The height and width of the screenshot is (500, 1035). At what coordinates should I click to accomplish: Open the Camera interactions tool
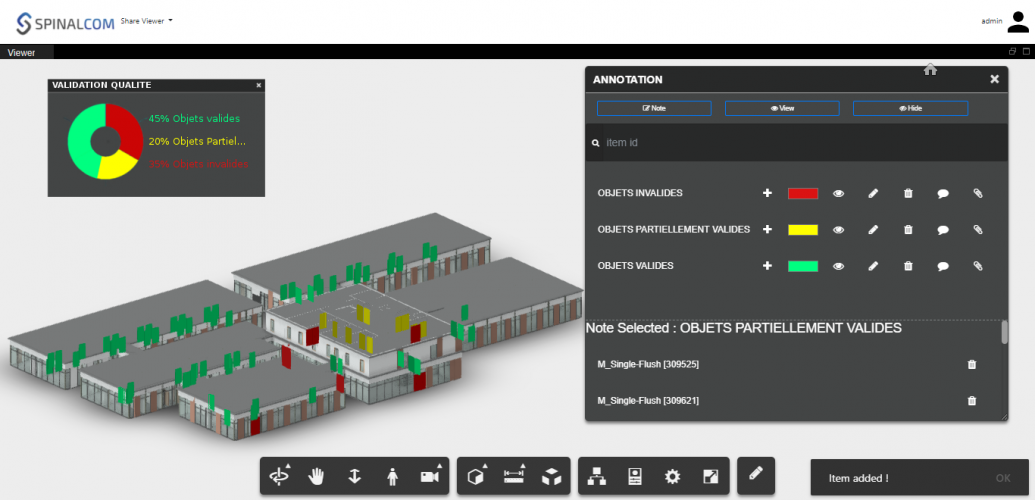pos(430,476)
